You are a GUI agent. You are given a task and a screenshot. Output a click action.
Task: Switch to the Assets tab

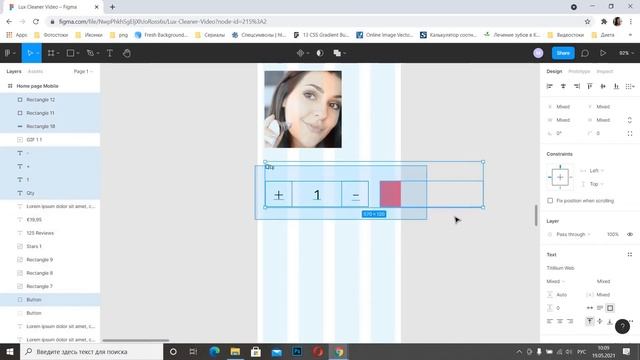[x=35, y=71]
